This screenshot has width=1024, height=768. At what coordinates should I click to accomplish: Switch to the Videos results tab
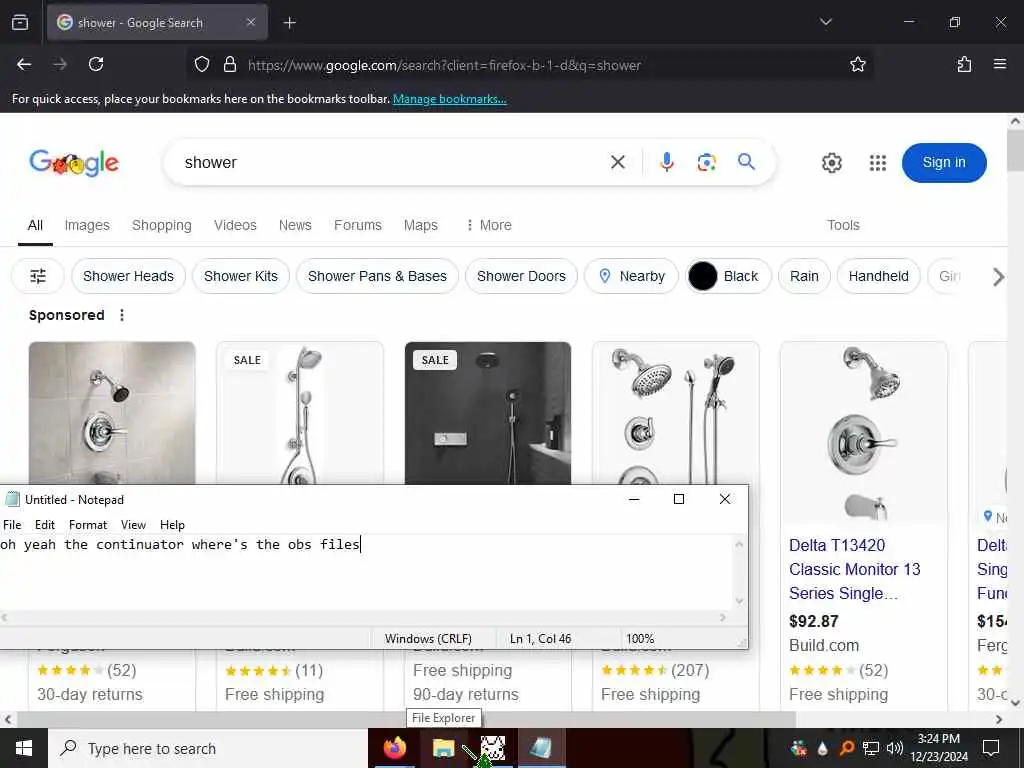coord(235,225)
